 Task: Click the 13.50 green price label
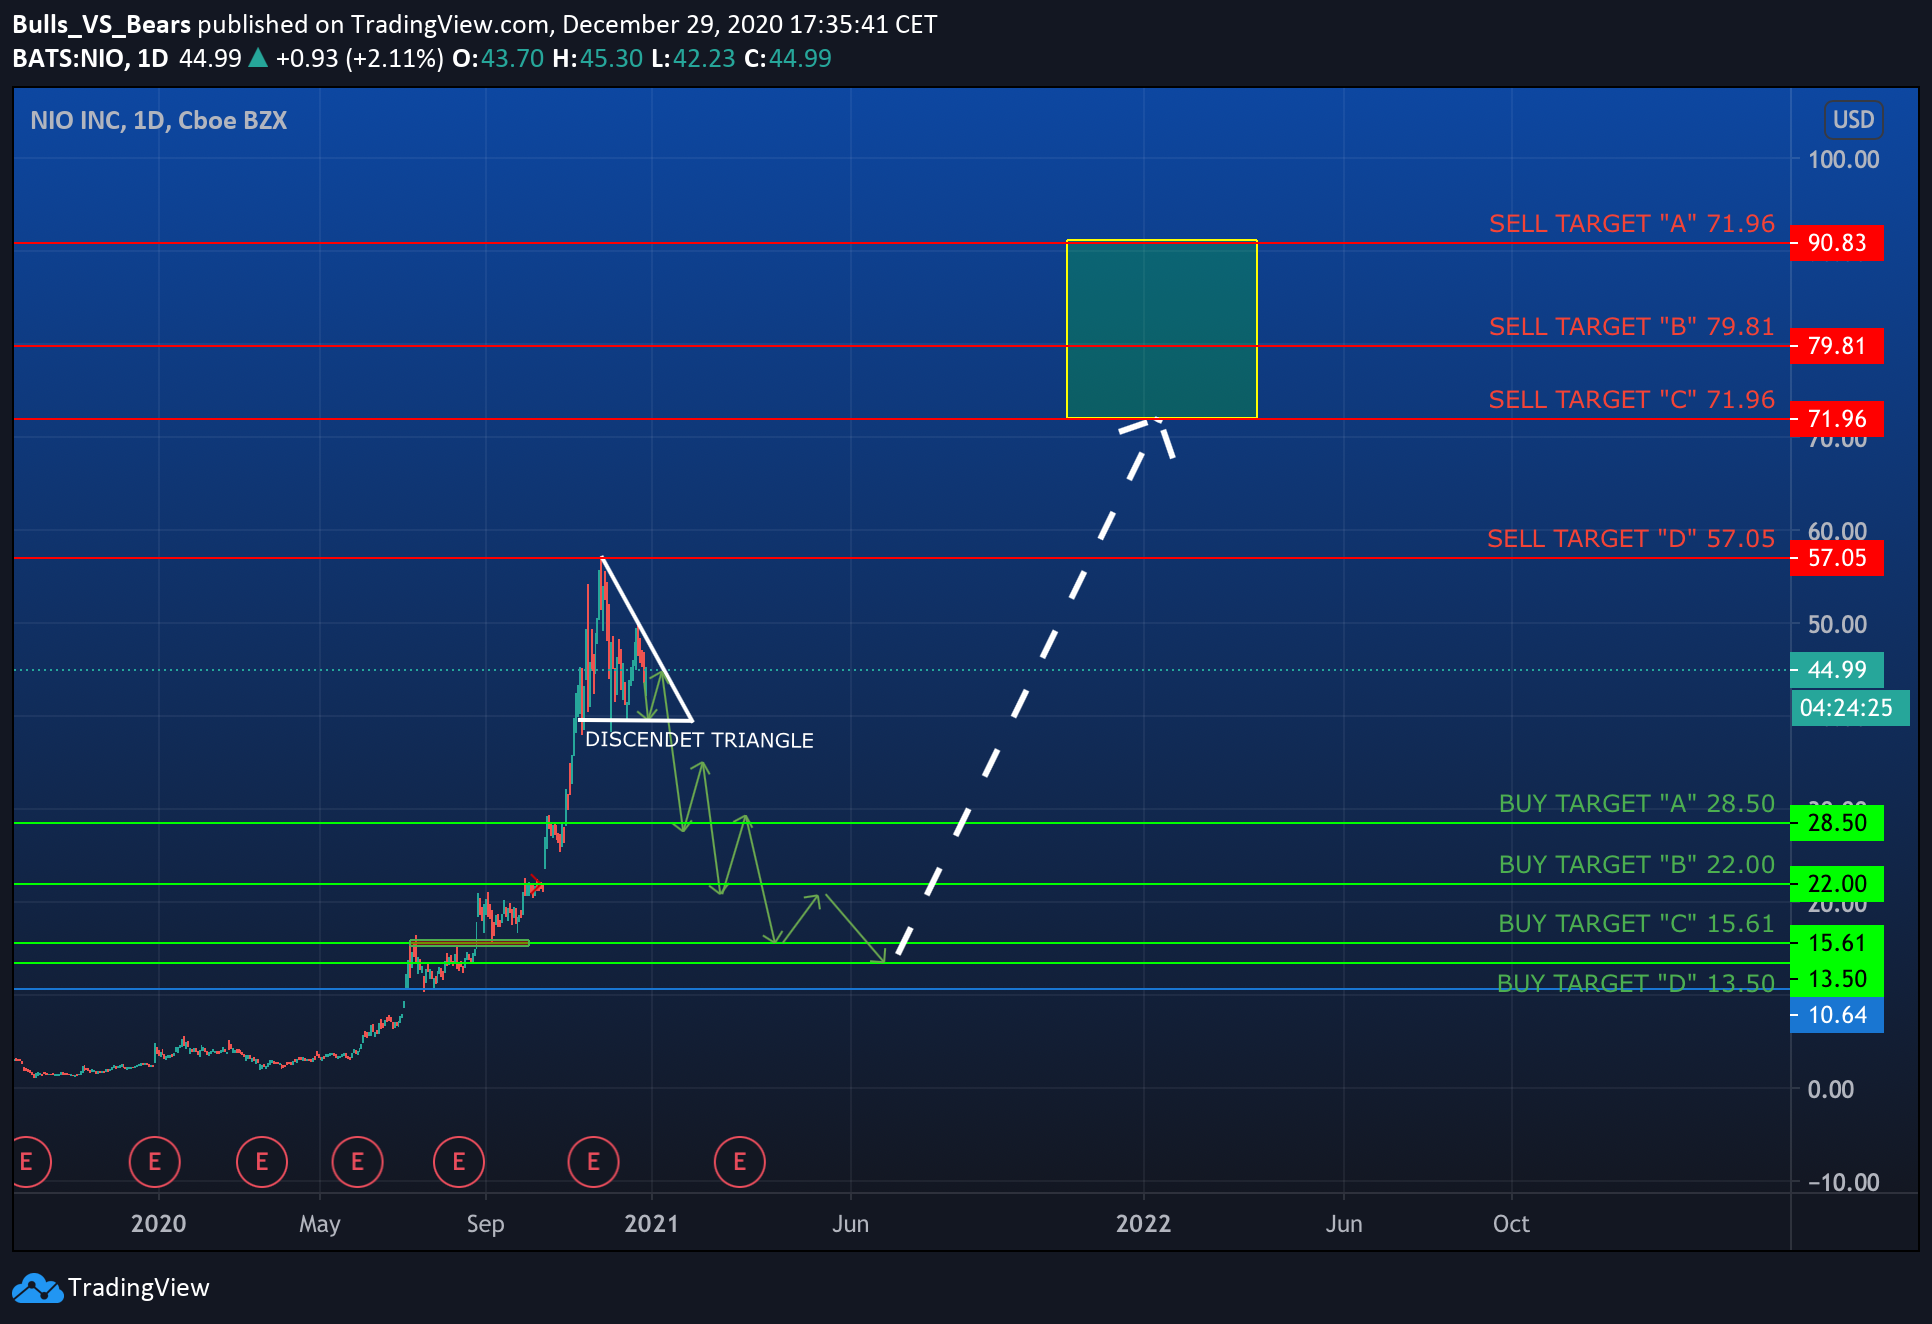(1837, 979)
